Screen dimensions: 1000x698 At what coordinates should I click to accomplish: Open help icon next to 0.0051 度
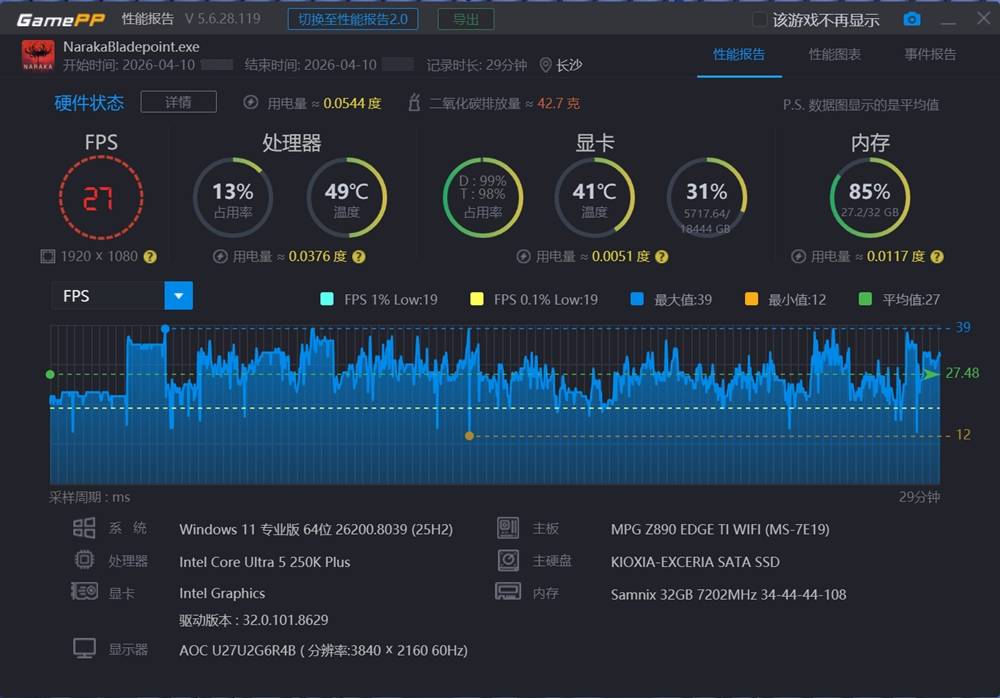(662, 256)
